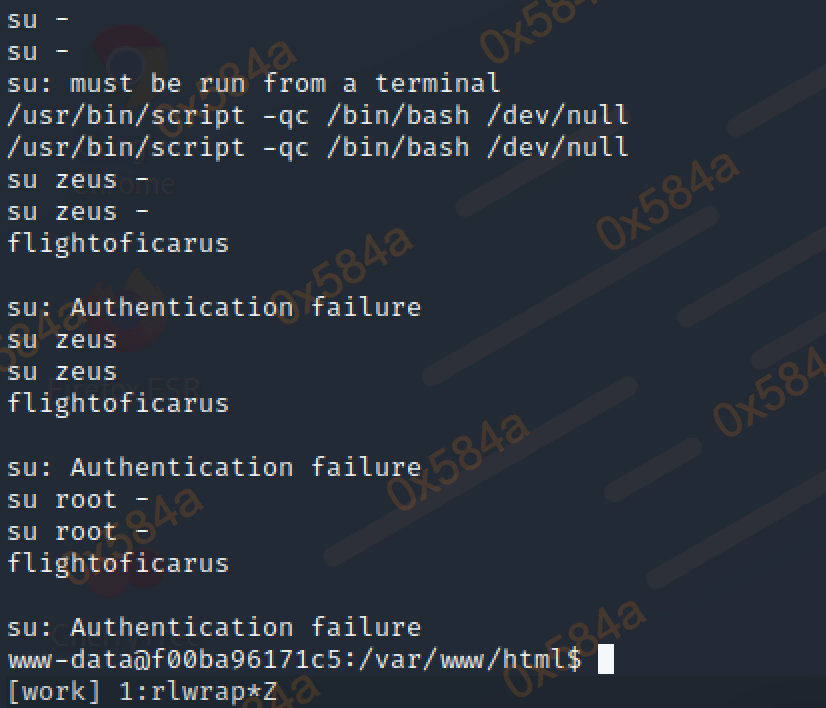Place cursor at the white terminal cursor block
This screenshot has height=708, width=826.
coord(605,660)
